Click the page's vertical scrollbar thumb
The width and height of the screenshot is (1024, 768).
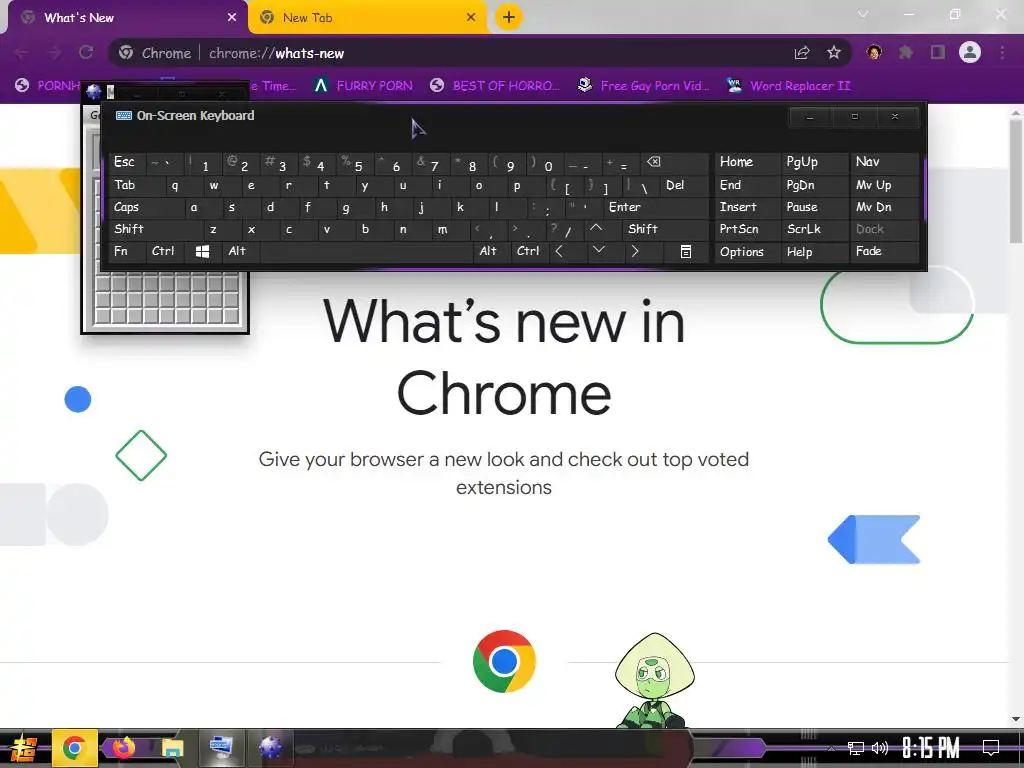point(1016,182)
